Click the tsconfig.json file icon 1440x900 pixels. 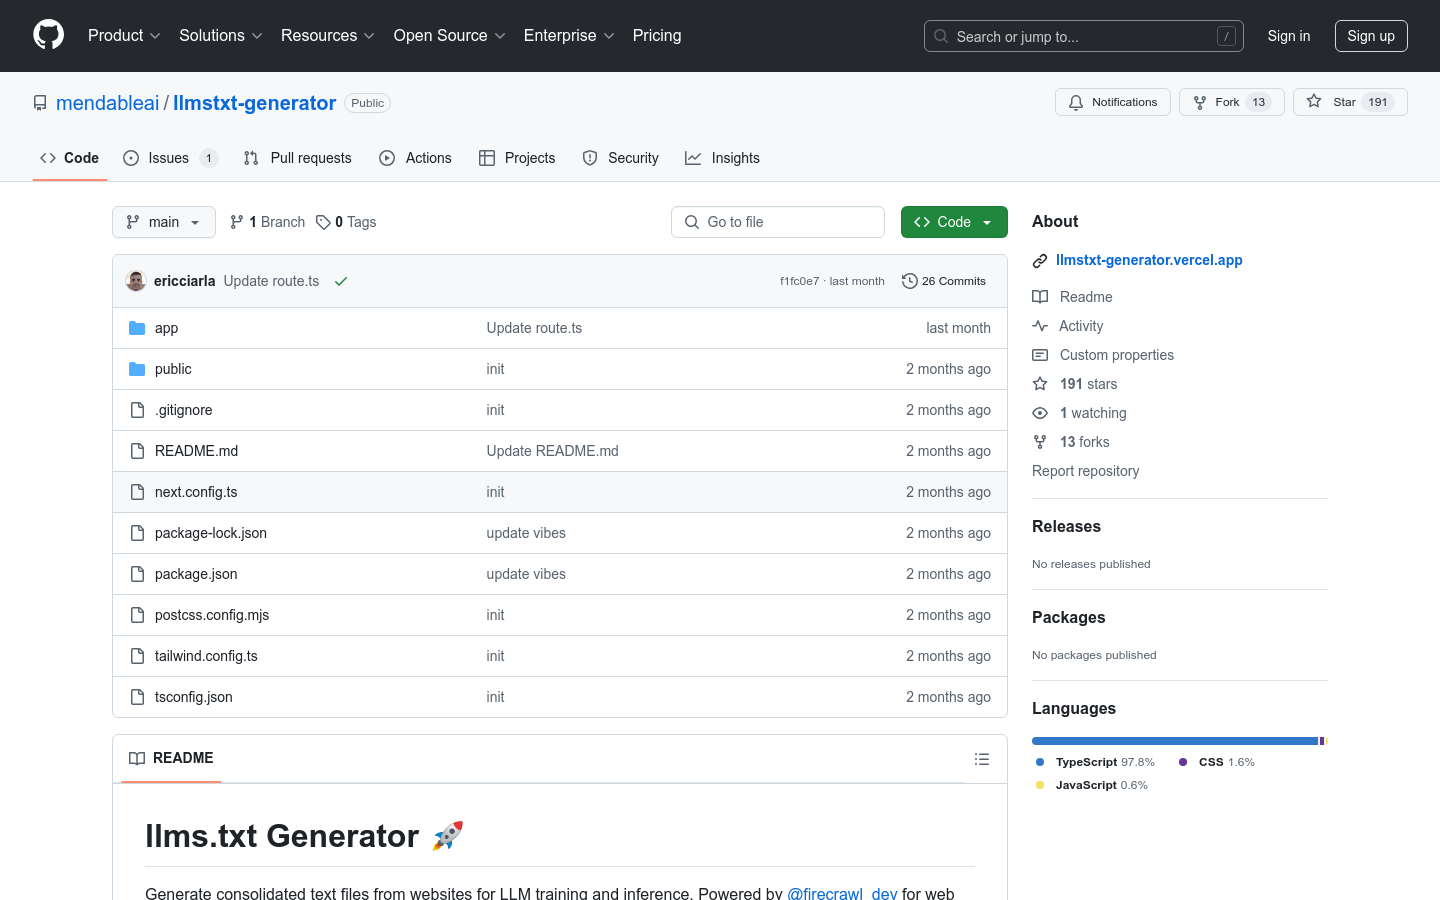point(138,697)
